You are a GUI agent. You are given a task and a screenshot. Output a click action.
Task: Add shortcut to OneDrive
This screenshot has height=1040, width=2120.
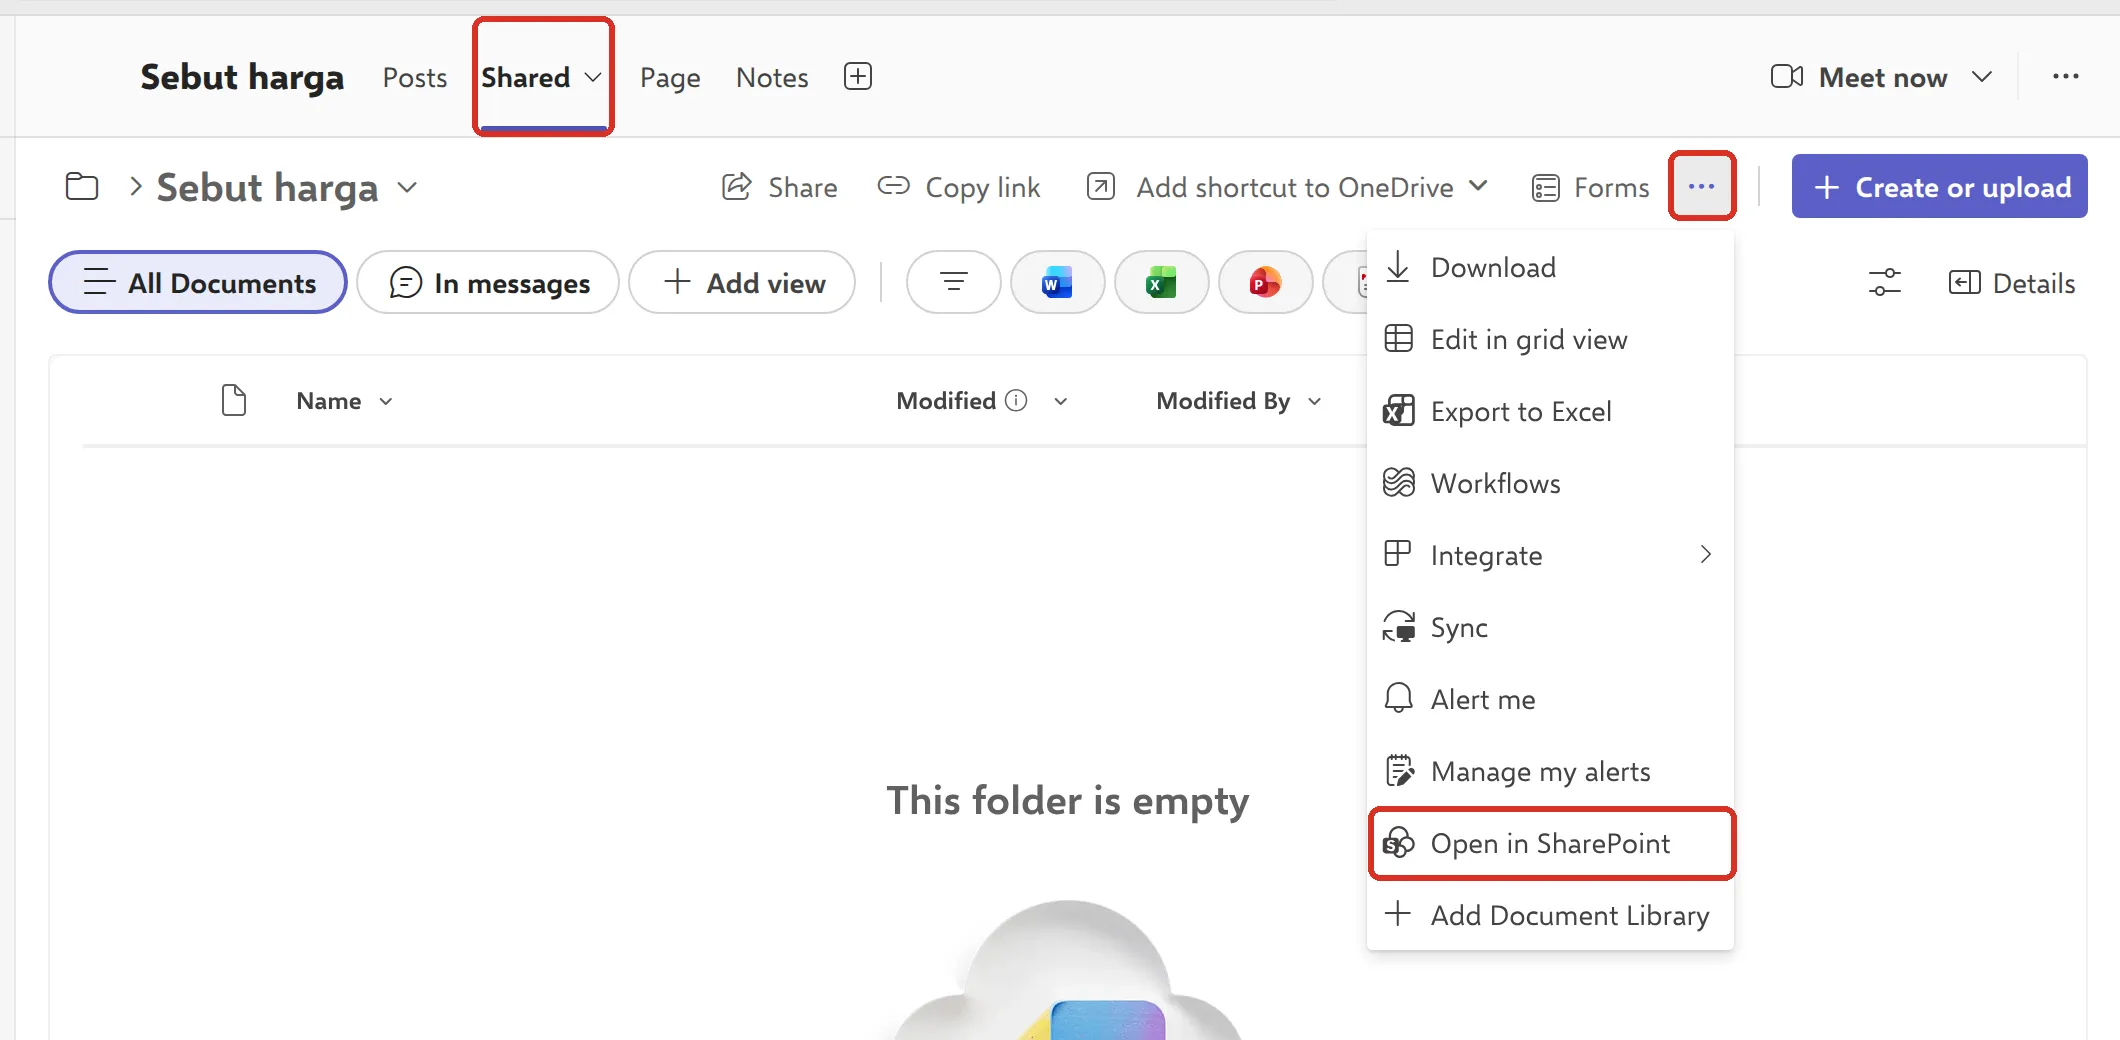1270,187
